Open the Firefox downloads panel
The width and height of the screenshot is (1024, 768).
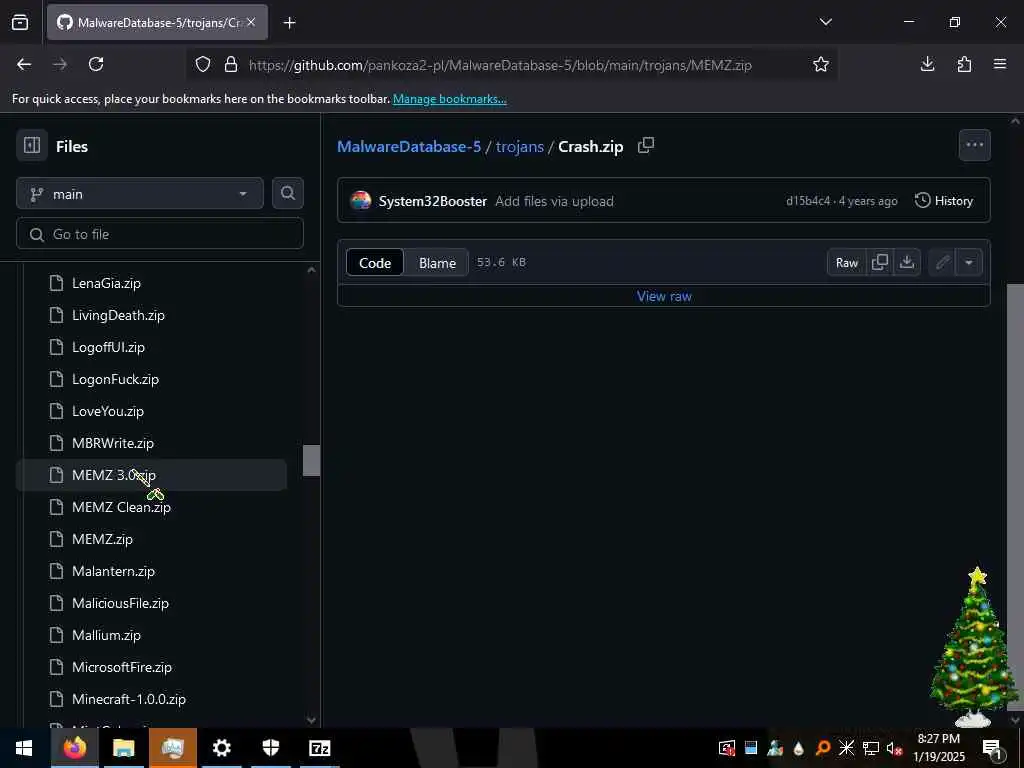point(927,64)
